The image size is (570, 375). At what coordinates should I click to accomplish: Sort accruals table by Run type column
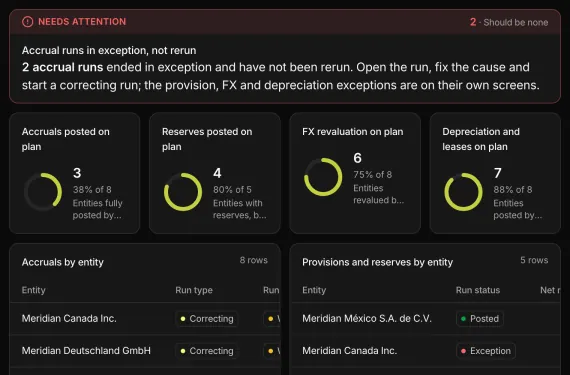click(194, 290)
